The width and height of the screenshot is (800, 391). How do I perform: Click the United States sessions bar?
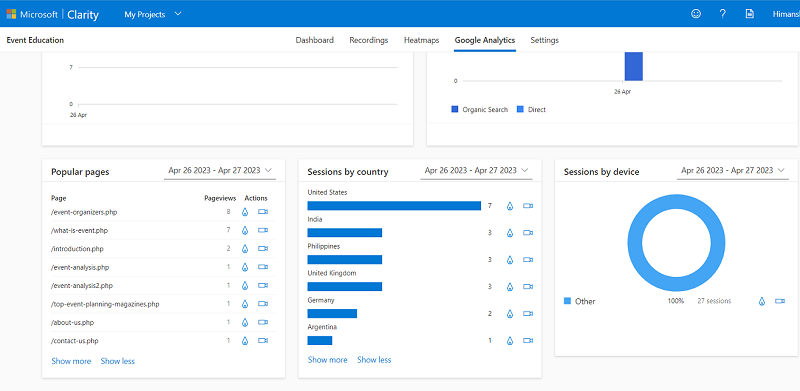394,206
